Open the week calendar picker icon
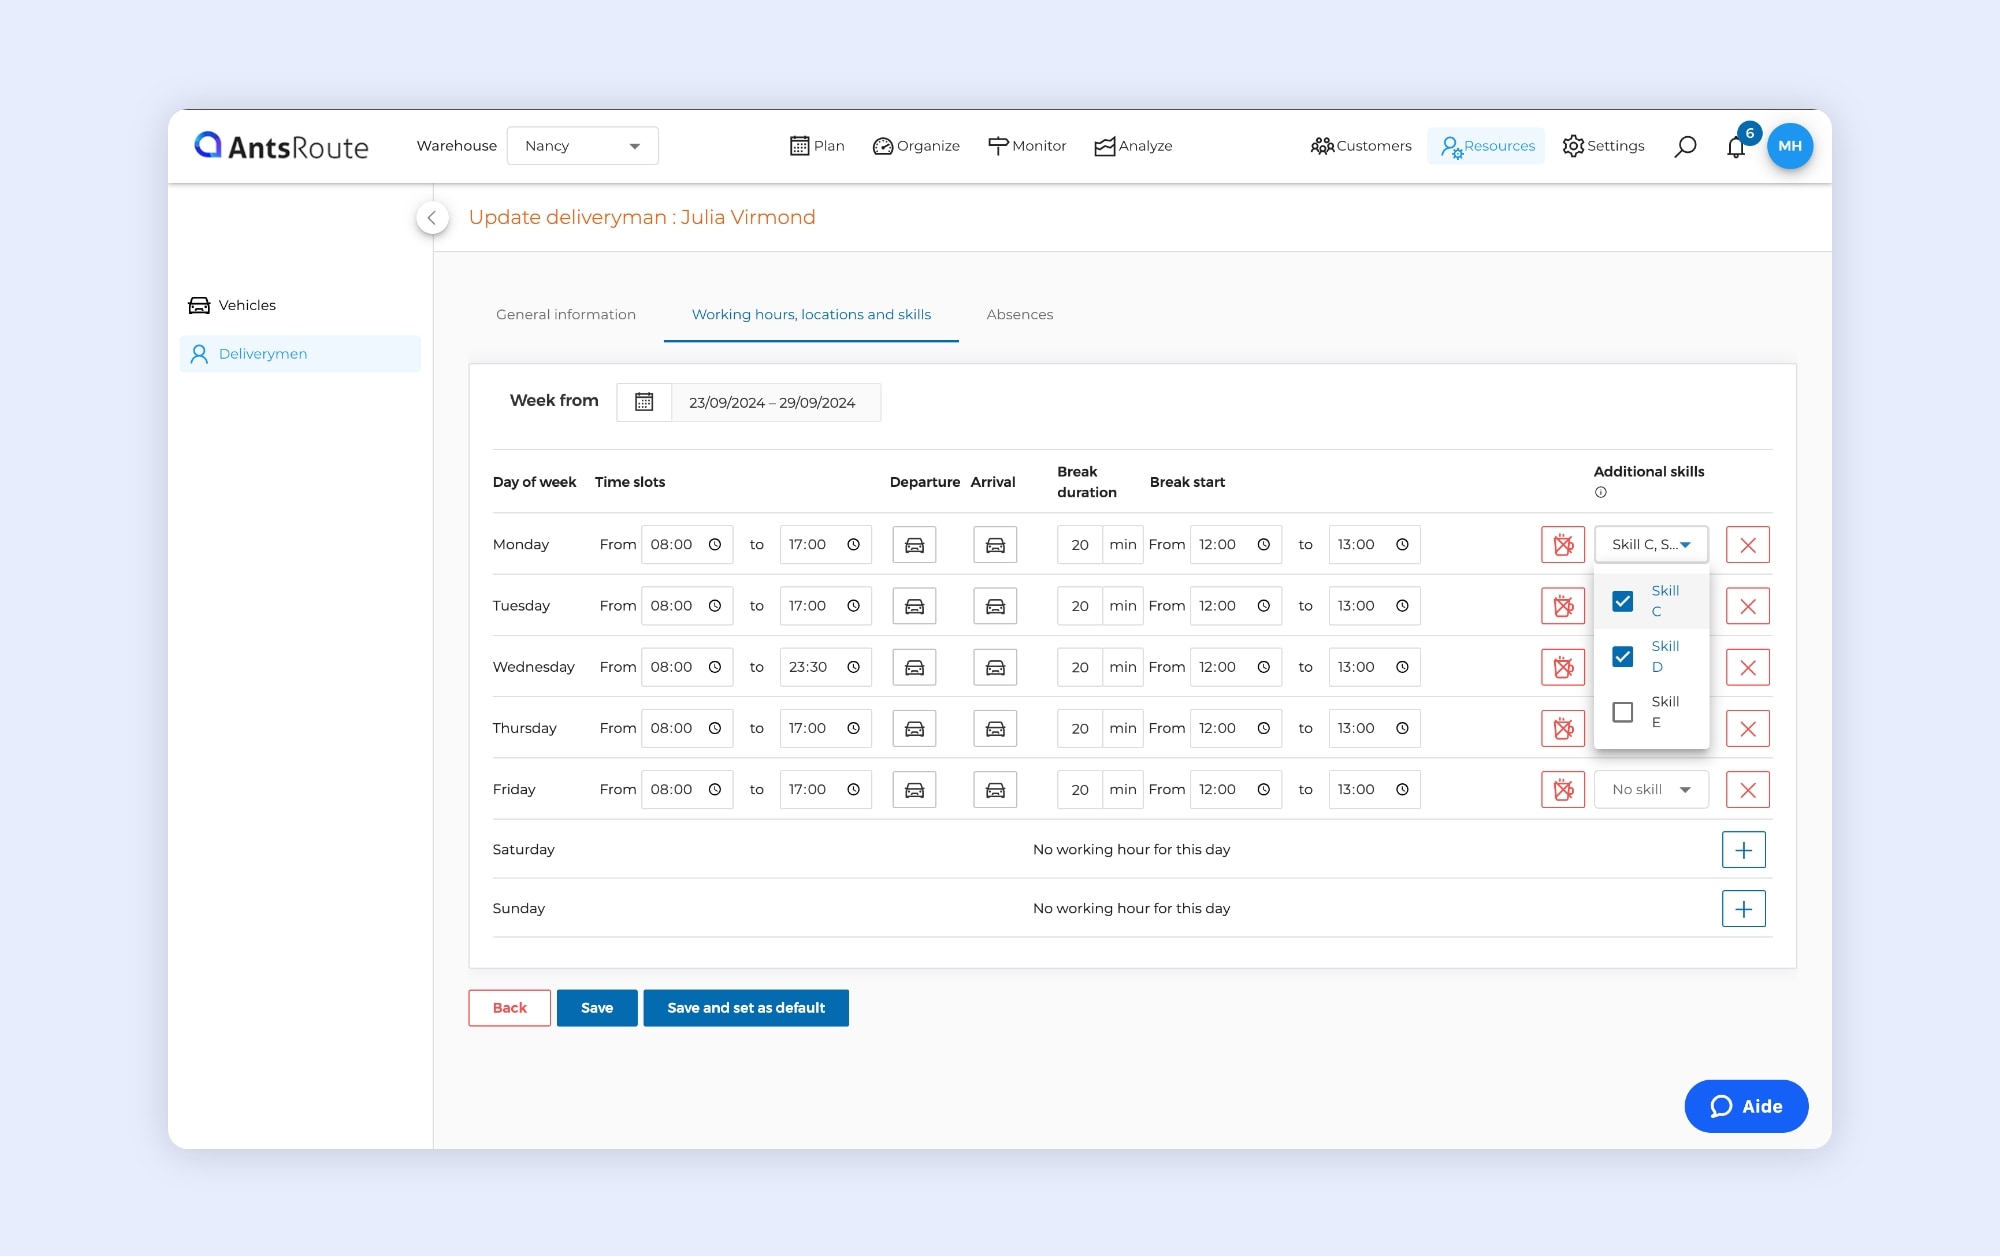The height and width of the screenshot is (1257, 2000). 644,402
